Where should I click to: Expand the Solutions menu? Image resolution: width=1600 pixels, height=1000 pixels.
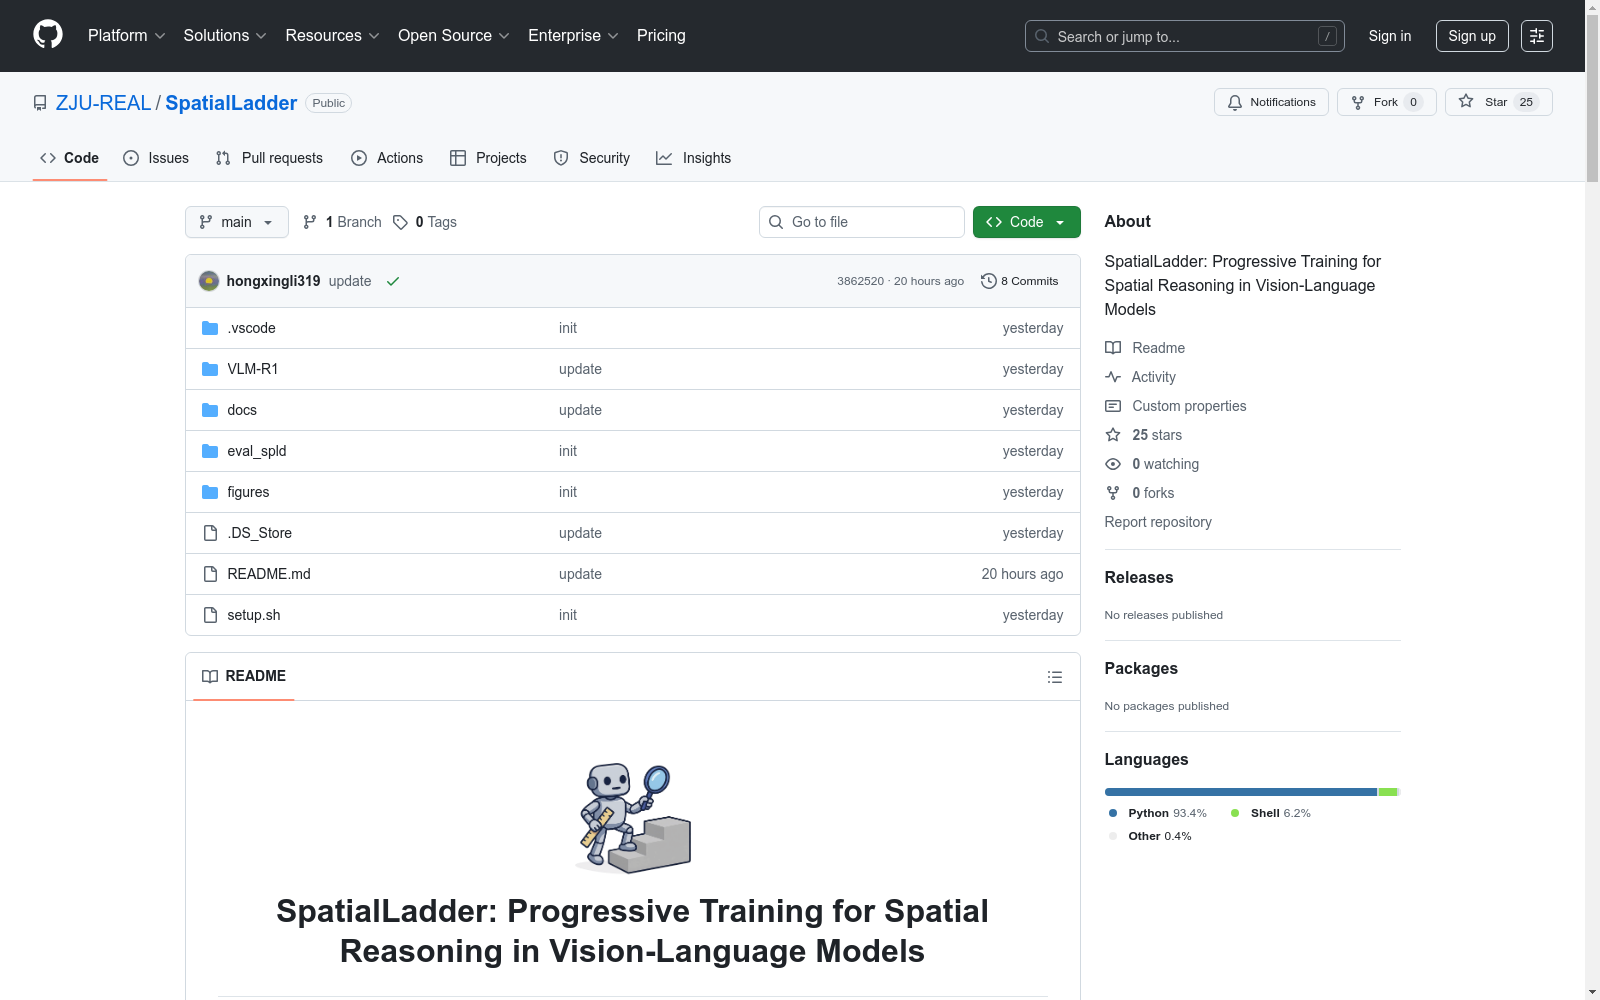pos(225,35)
